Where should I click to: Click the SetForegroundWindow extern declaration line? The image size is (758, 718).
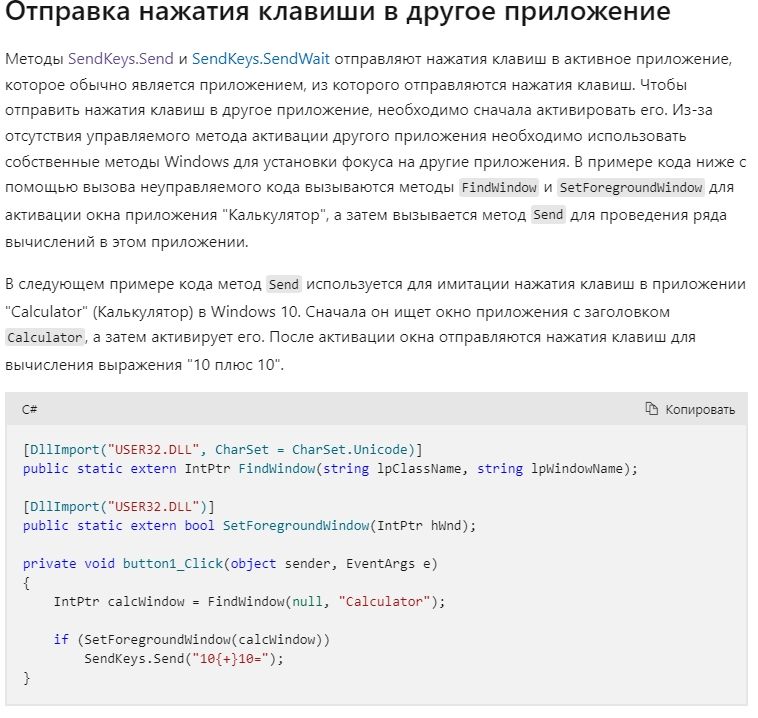click(x=249, y=525)
